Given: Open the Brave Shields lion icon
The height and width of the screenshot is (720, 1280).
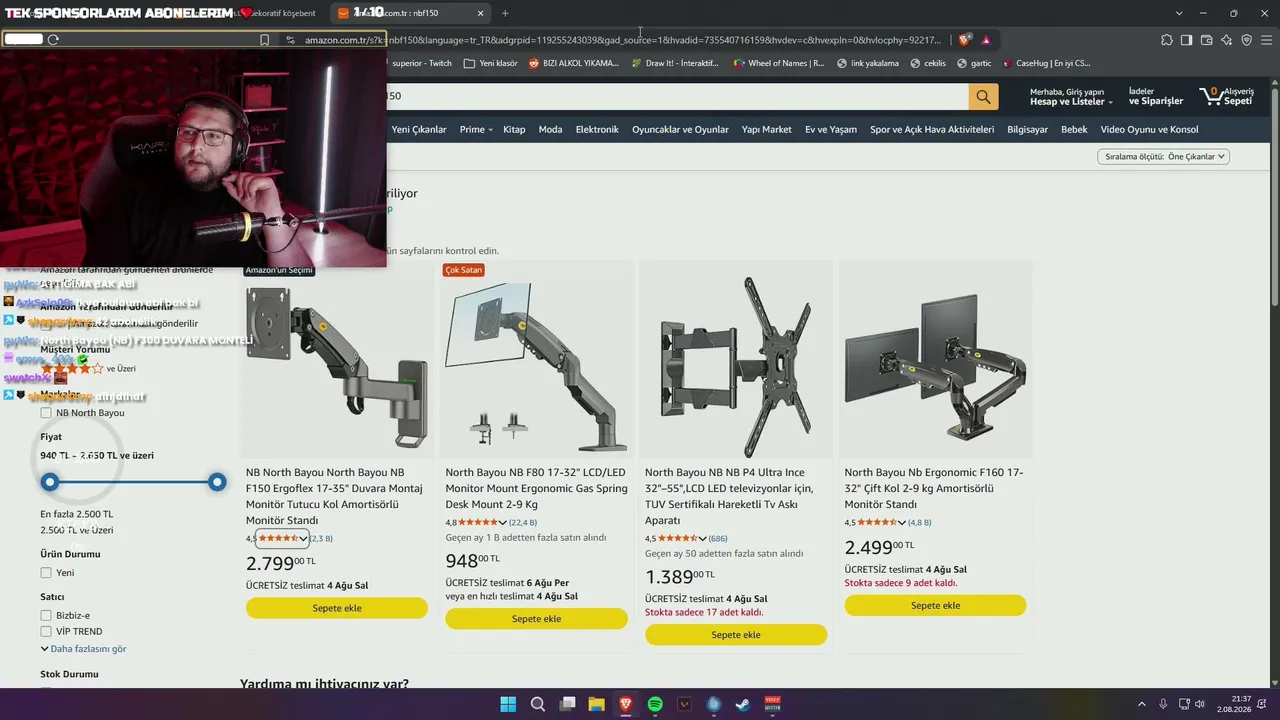Looking at the screenshot, I should click(x=964, y=40).
